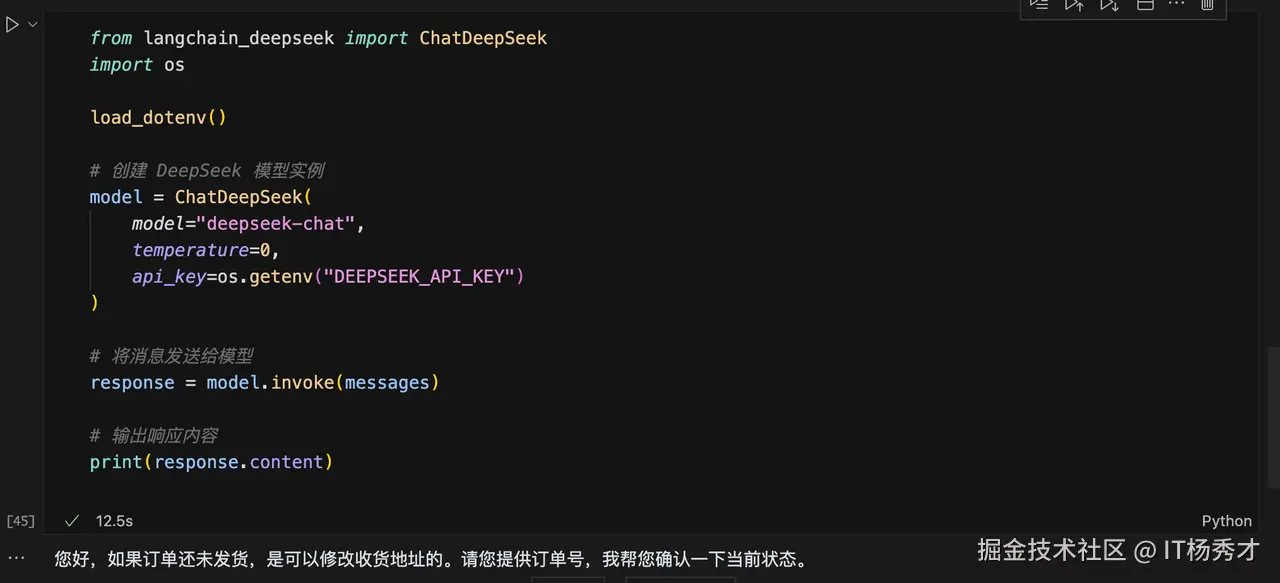Click the [45] execution count label

(20, 521)
